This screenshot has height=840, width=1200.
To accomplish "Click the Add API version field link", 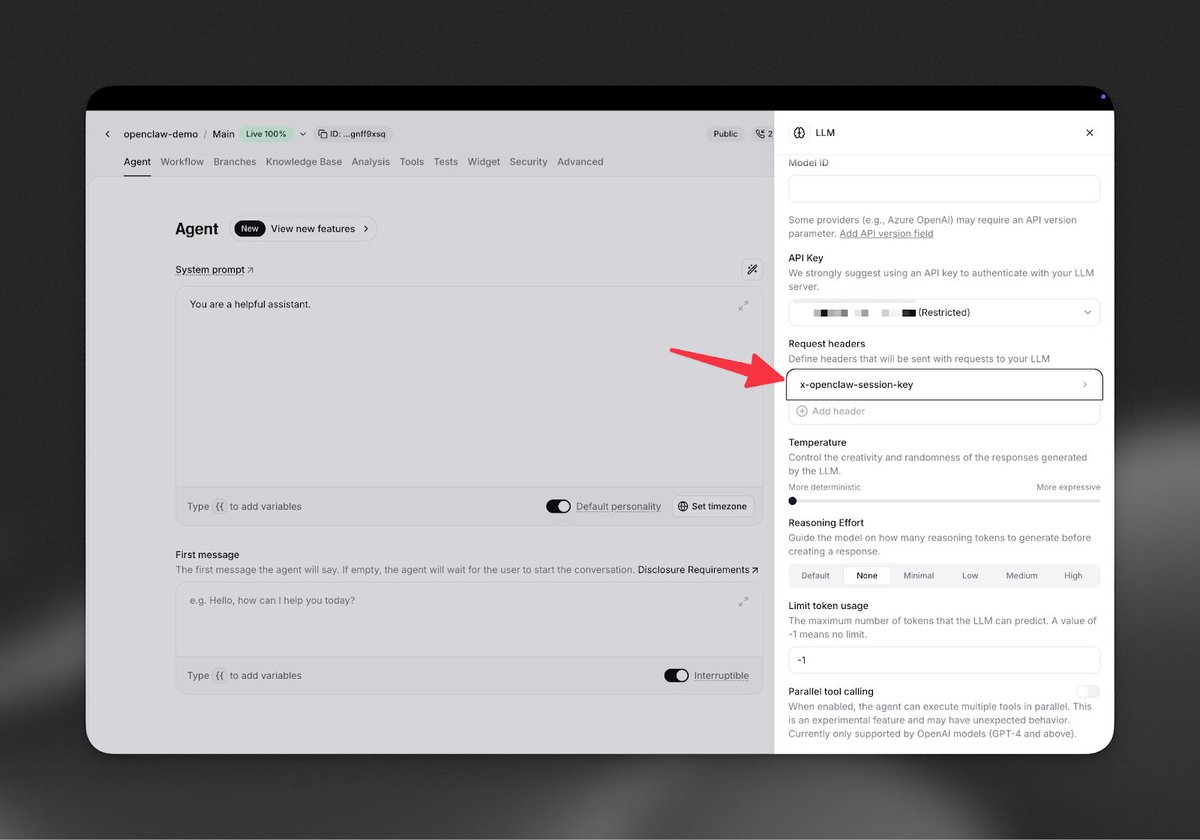I will click(886, 234).
